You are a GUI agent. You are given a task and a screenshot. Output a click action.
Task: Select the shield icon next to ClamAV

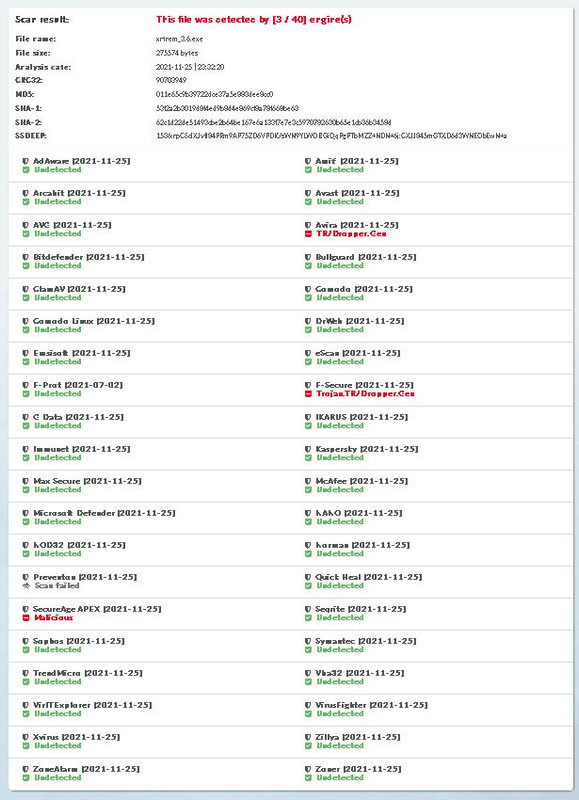tap(26, 289)
